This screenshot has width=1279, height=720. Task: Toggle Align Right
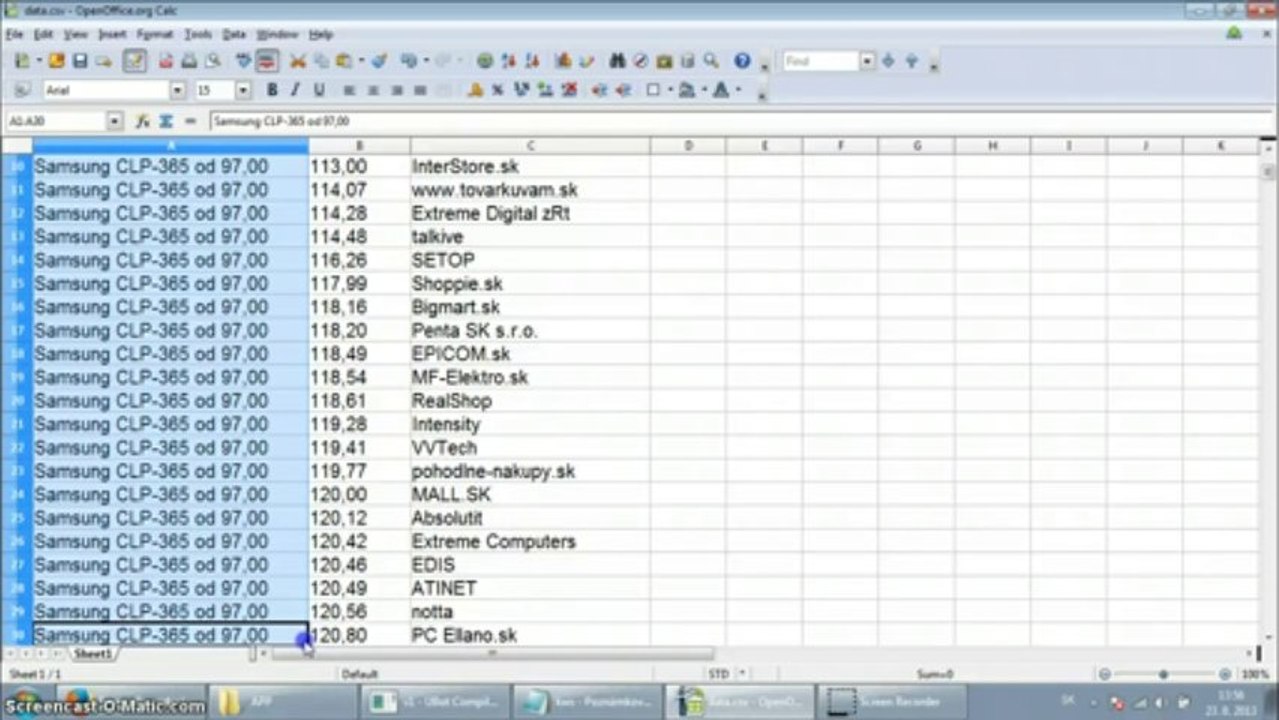[397, 90]
